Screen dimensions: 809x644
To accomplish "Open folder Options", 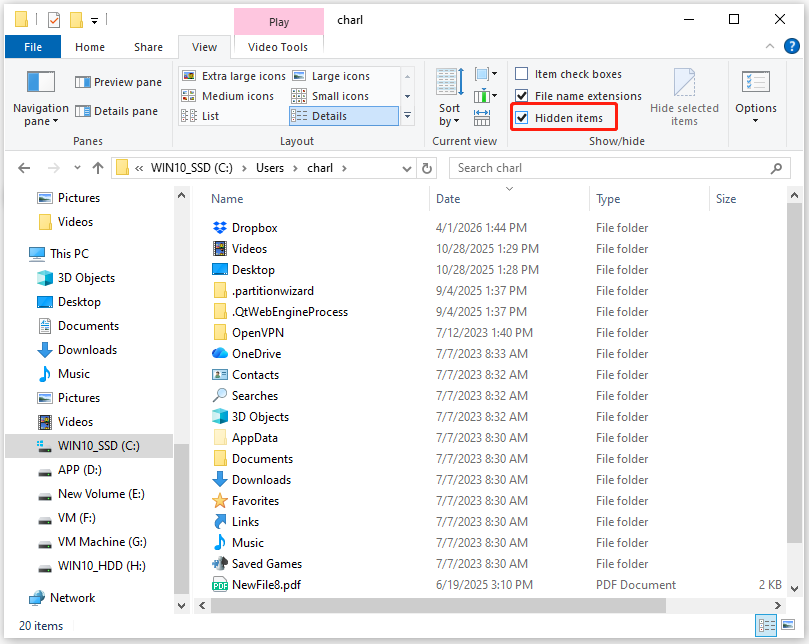I will 756,97.
